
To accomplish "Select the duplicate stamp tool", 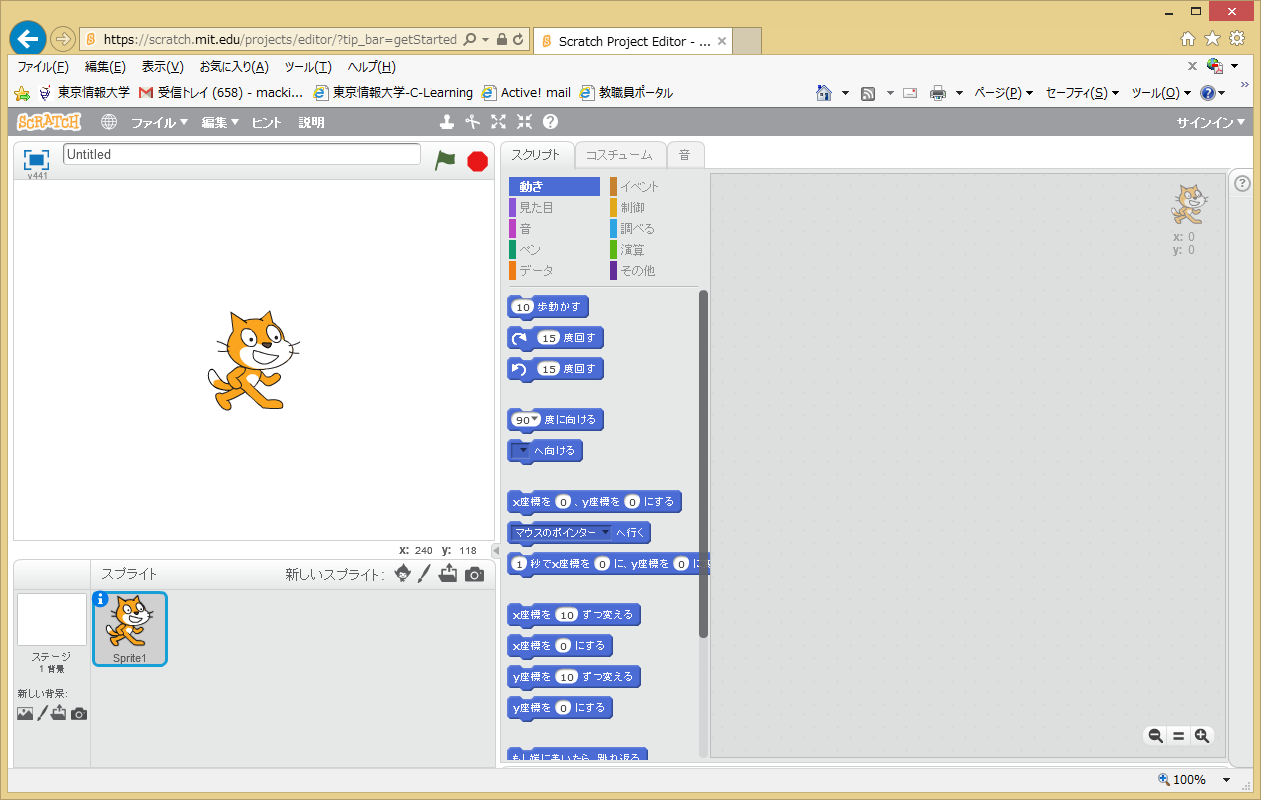I will (447, 122).
